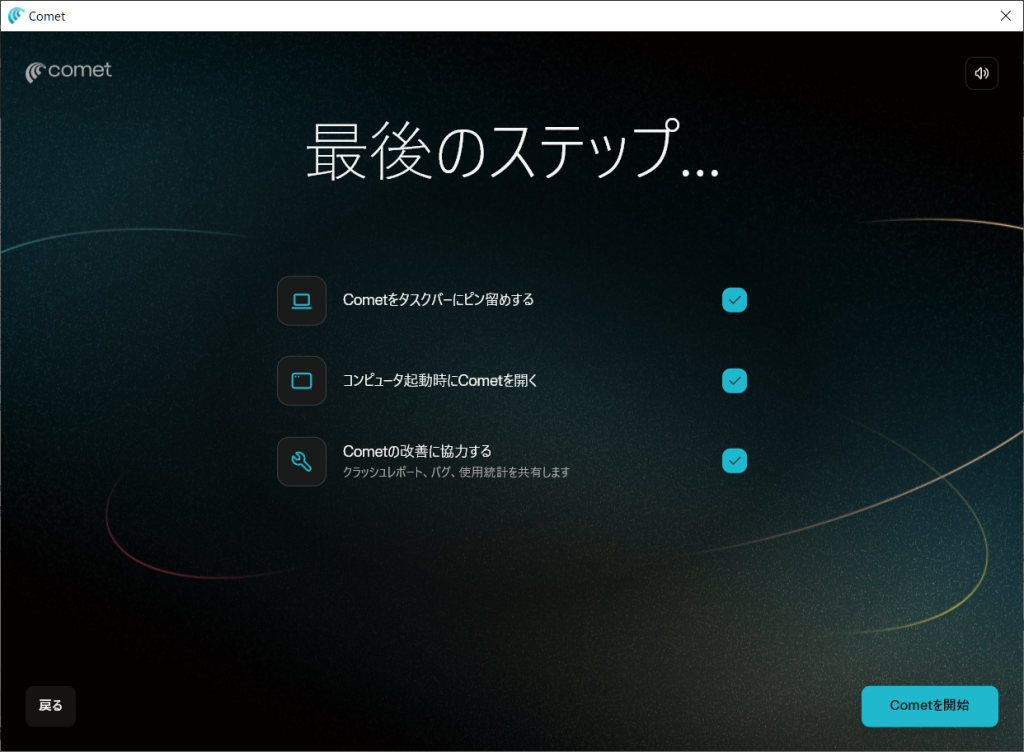
Task: Select the コンピュータ起動時にCometを開く label
Action: point(440,381)
